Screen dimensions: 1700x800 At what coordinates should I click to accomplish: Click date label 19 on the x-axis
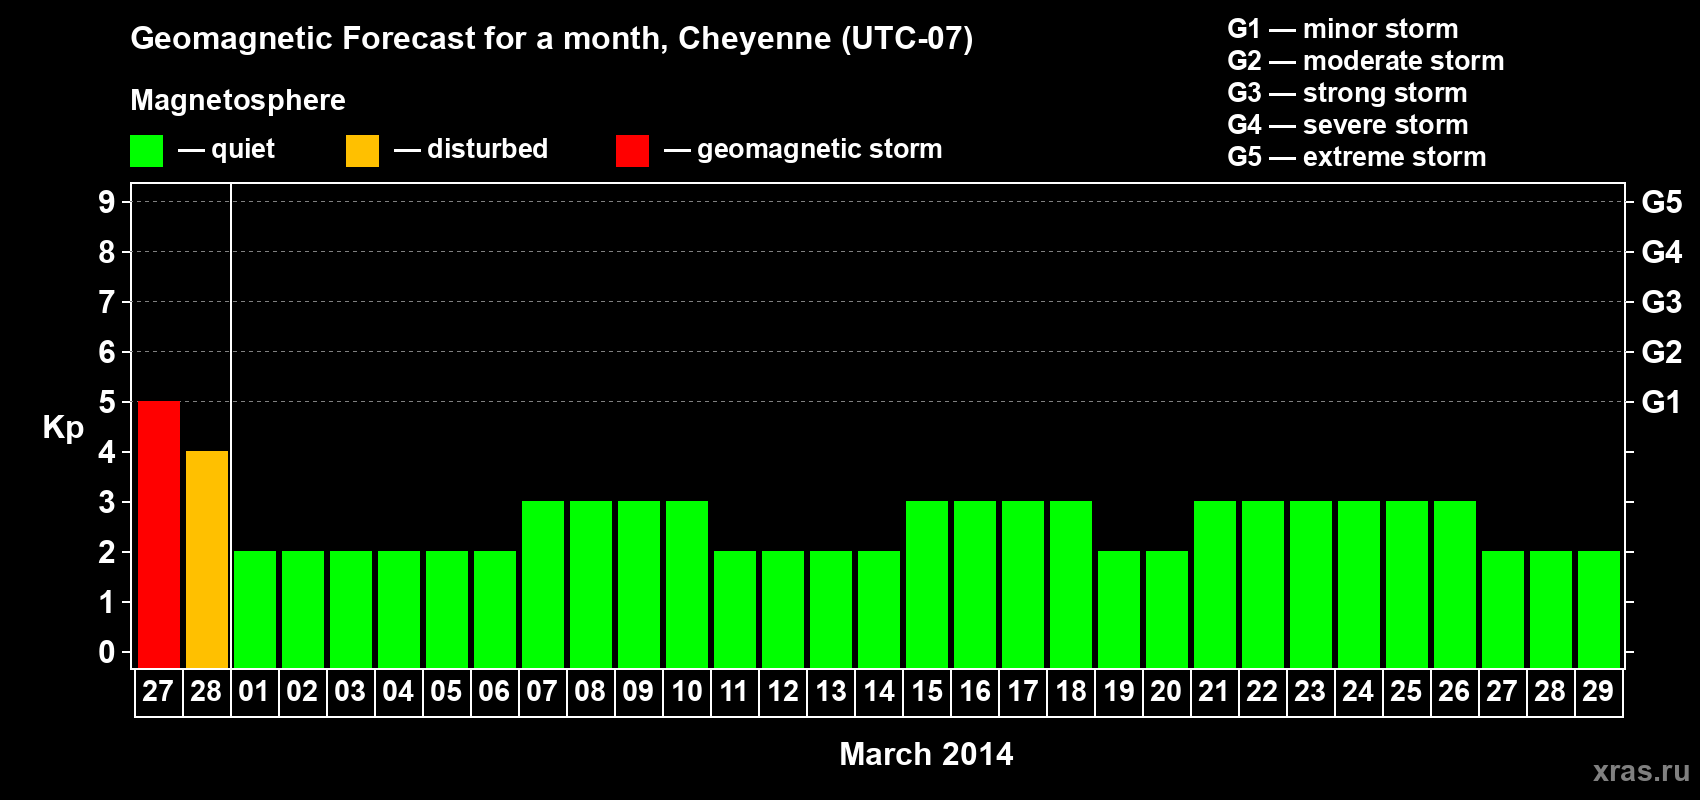(x=1118, y=691)
